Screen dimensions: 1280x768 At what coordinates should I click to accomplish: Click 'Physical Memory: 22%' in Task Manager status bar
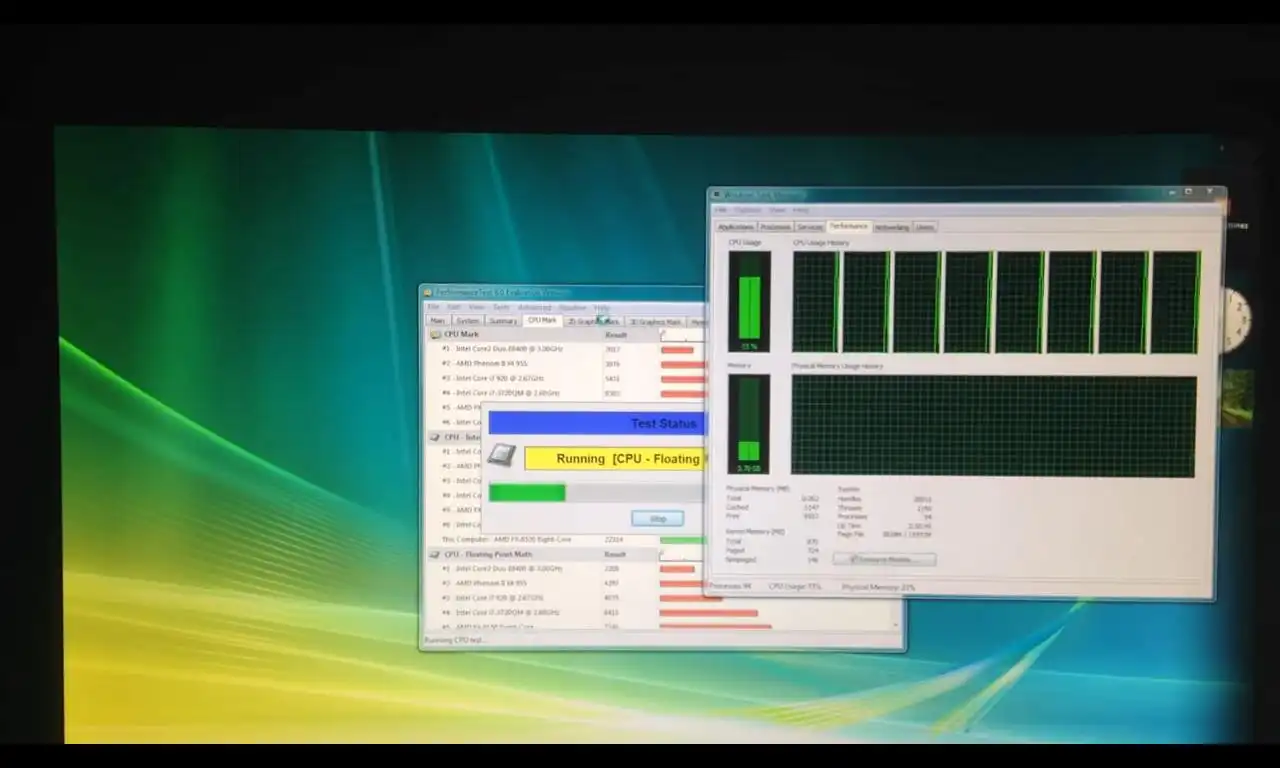click(x=878, y=587)
